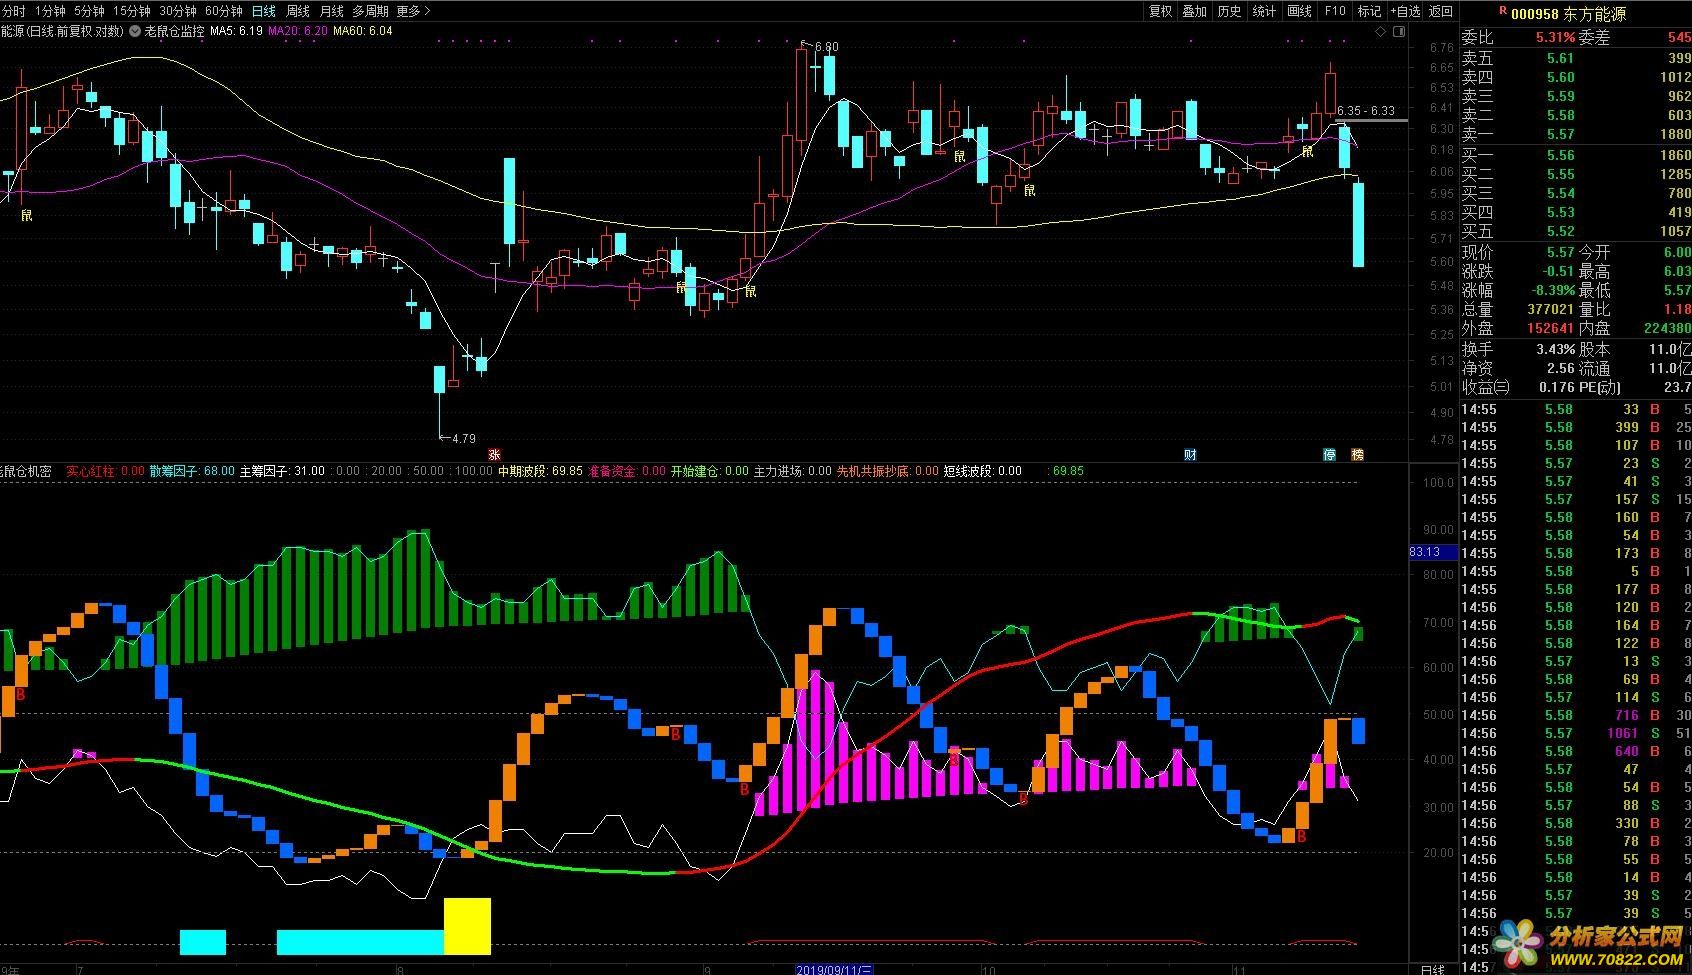Click the MA60: 6.04 label
Screen dimensions: 1692x975
click(363, 31)
